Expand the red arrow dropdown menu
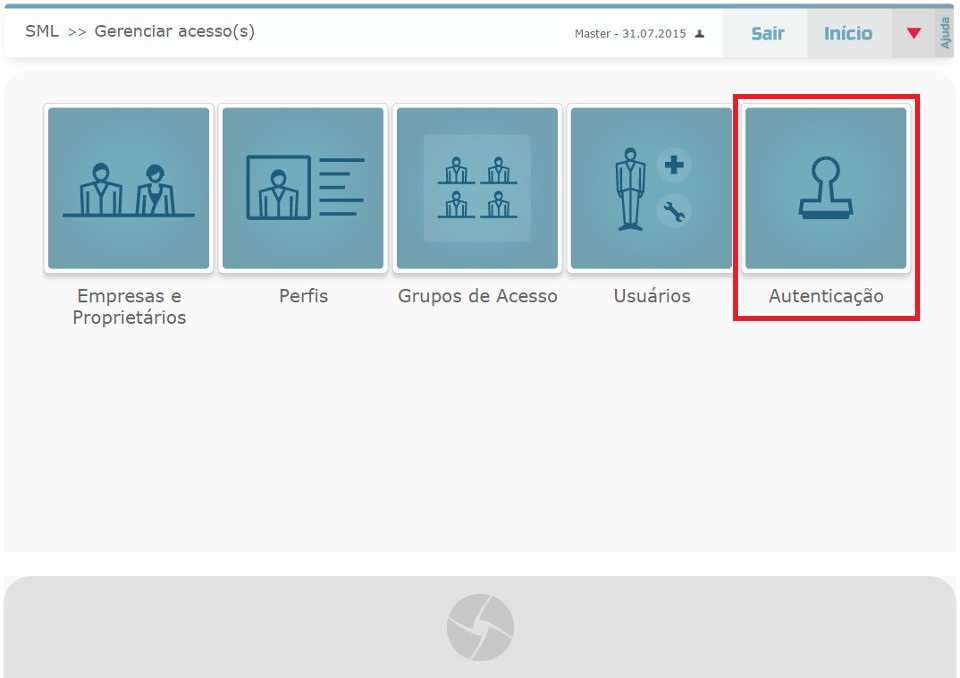The image size is (960, 678). 913,33
